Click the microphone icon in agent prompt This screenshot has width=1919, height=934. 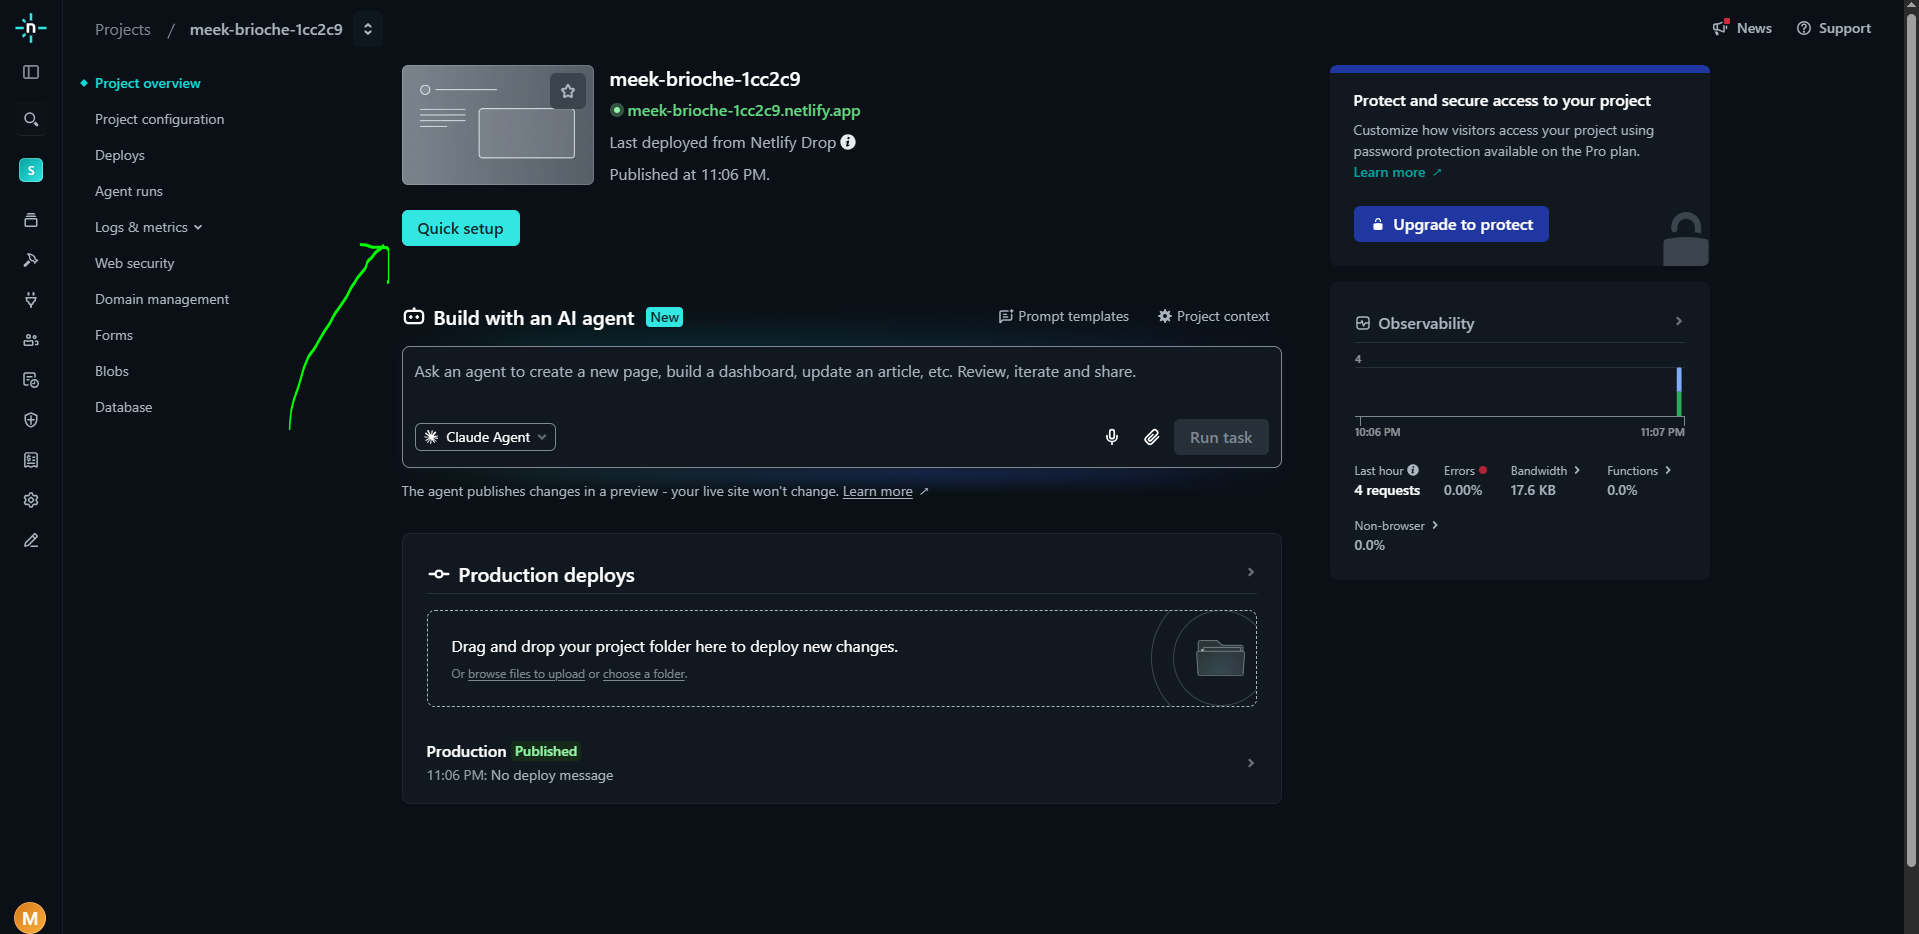tap(1112, 437)
